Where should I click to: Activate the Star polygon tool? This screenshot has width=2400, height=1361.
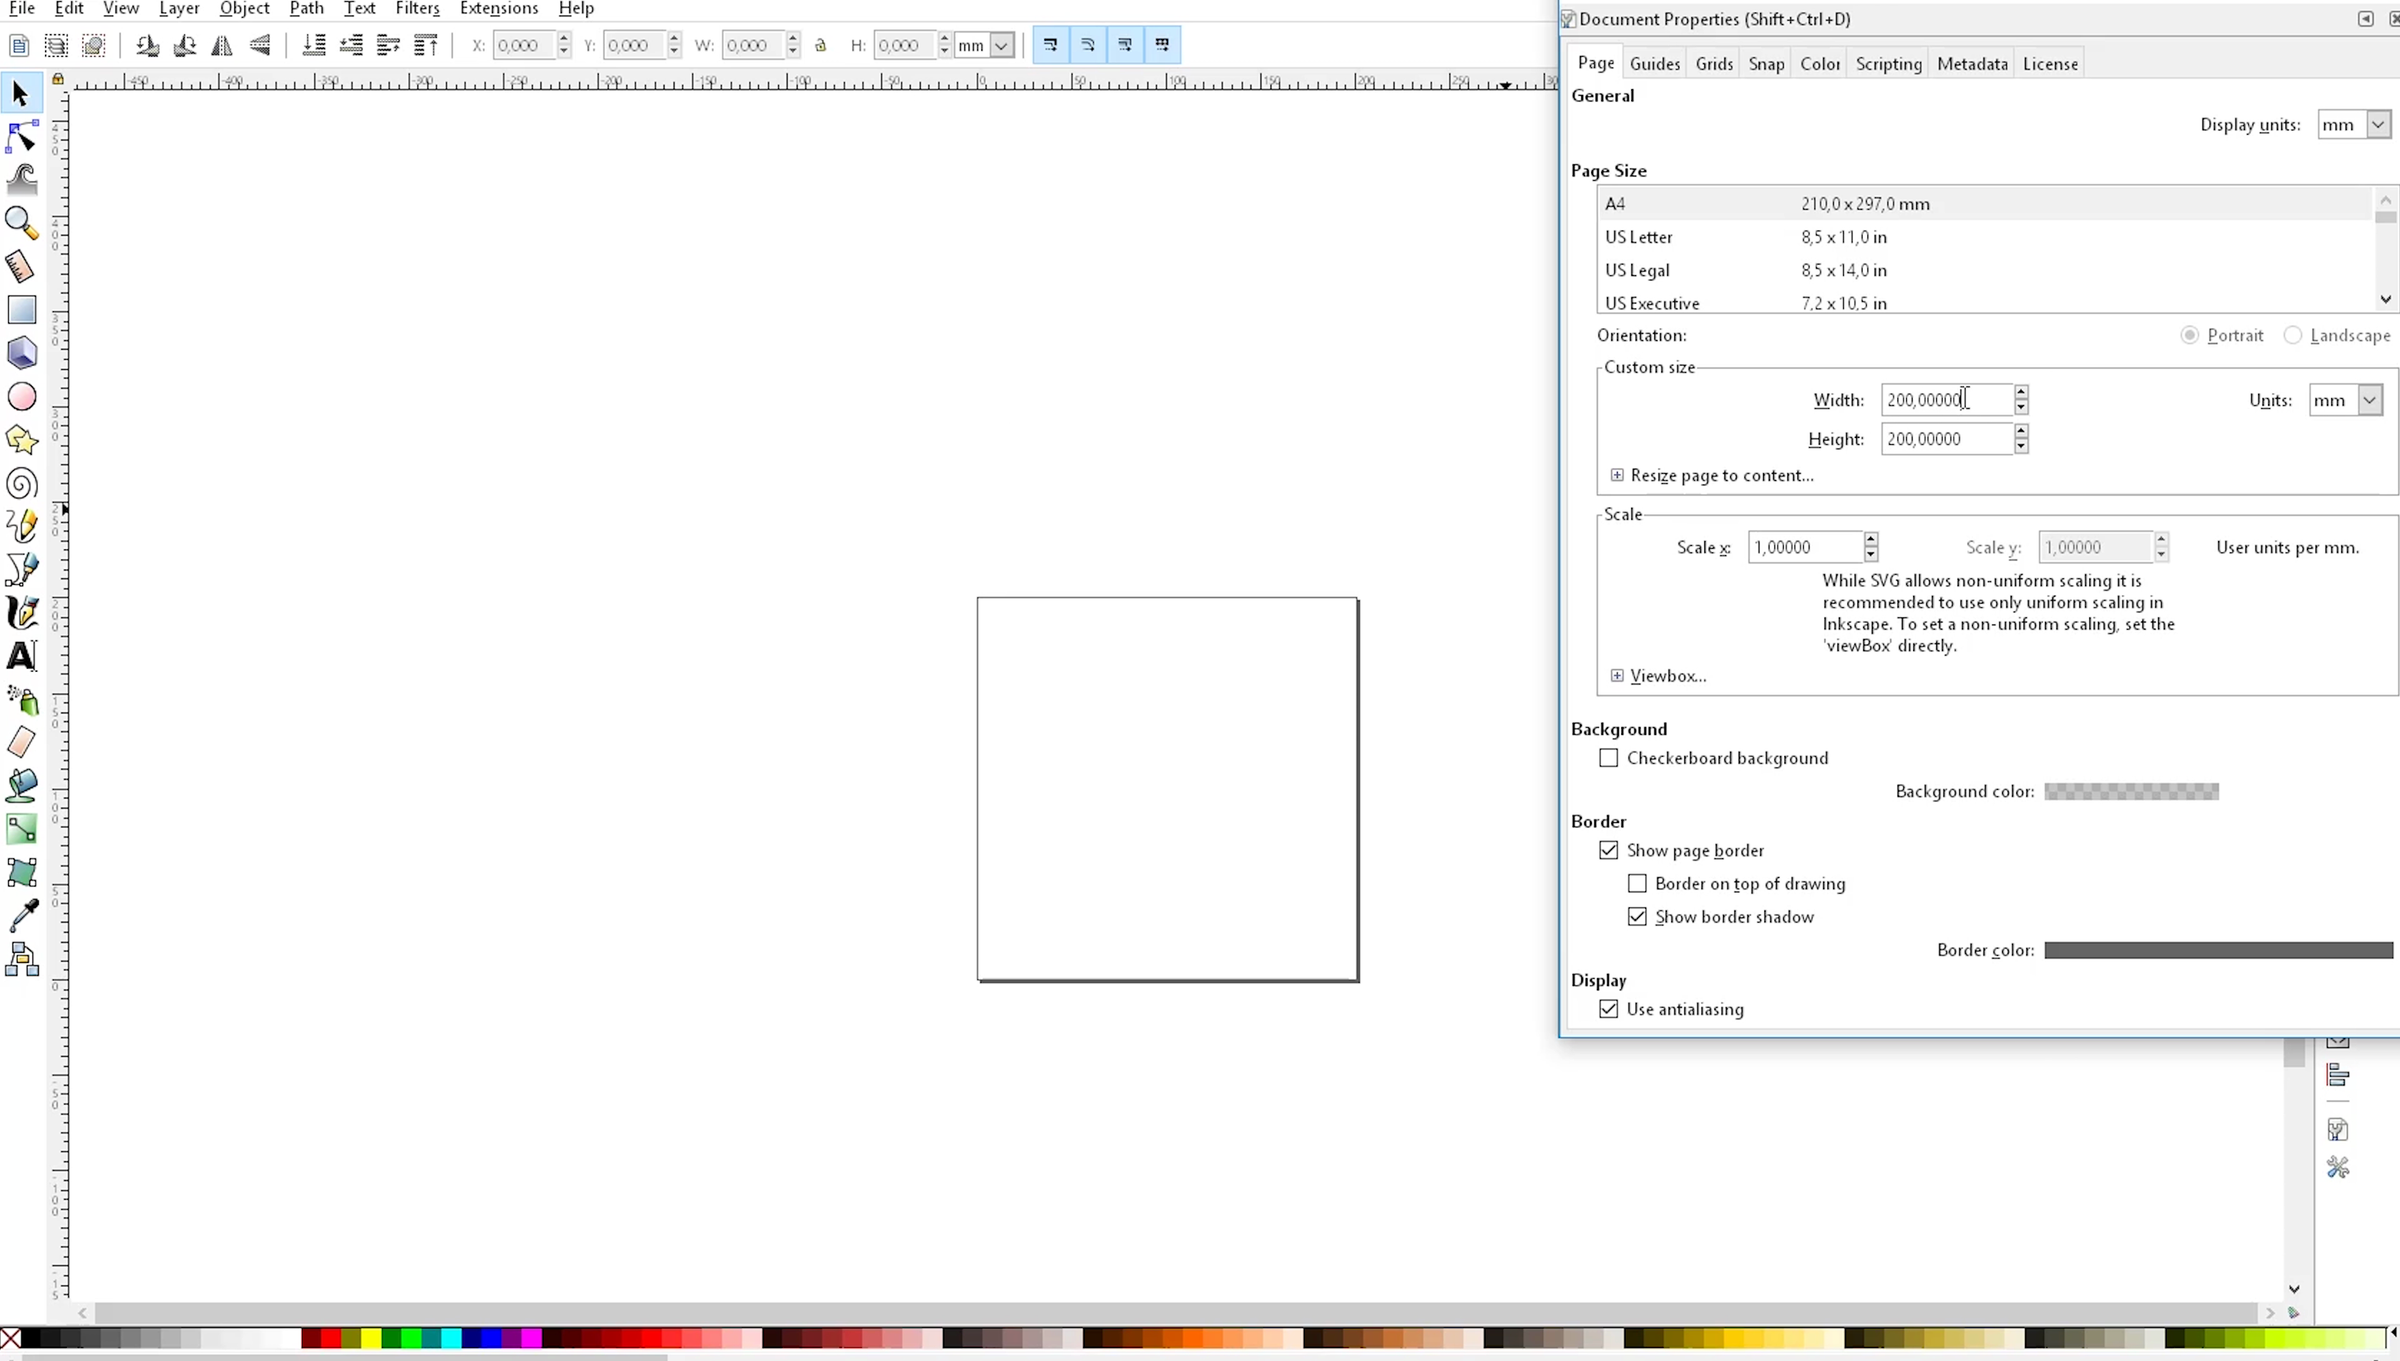(x=22, y=440)
